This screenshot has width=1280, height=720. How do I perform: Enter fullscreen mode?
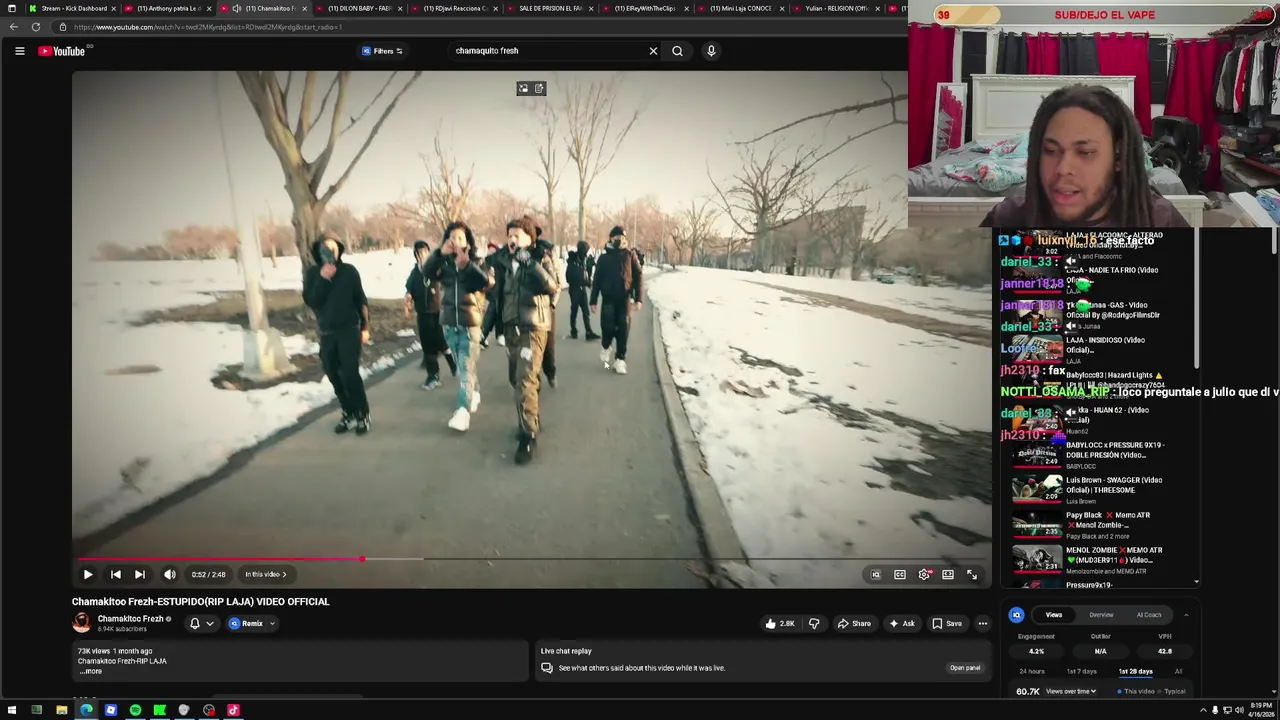(972, 575)
